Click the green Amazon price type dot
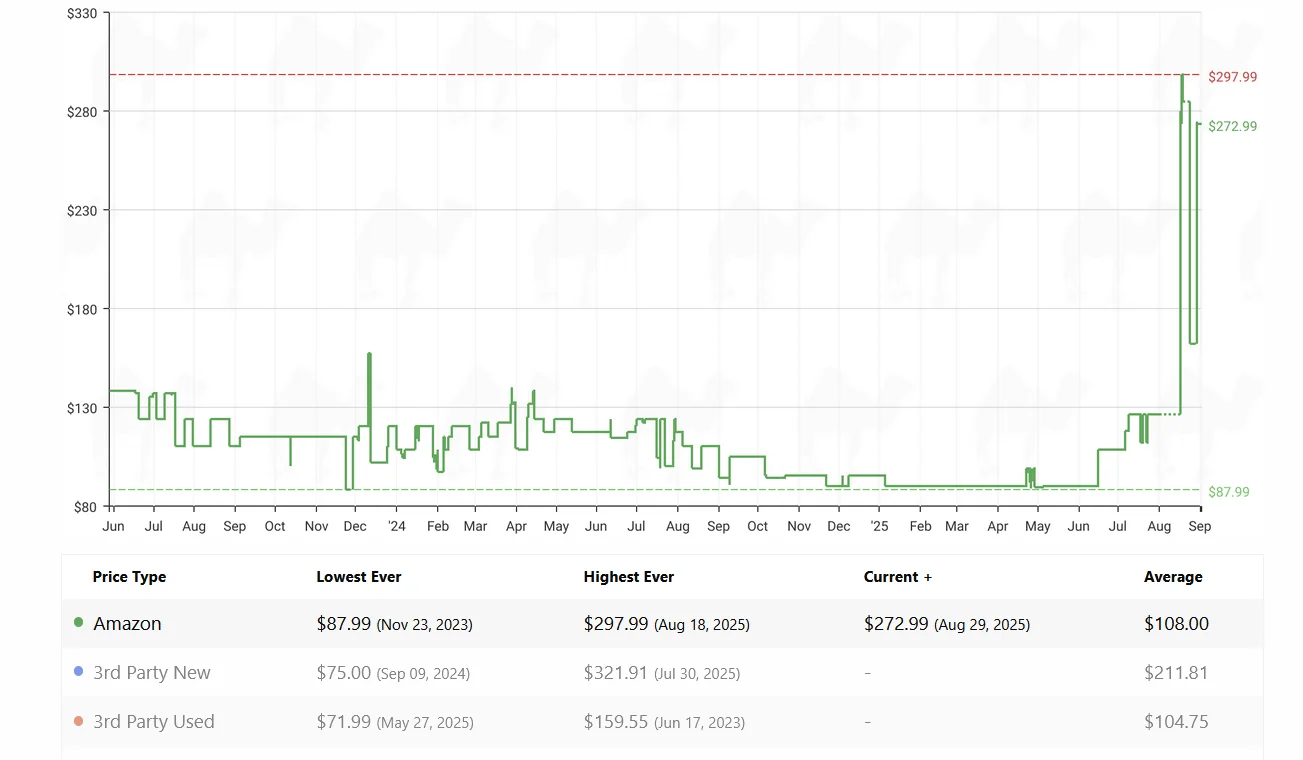This screenshot has height=760, width=1303. (79, 623)
